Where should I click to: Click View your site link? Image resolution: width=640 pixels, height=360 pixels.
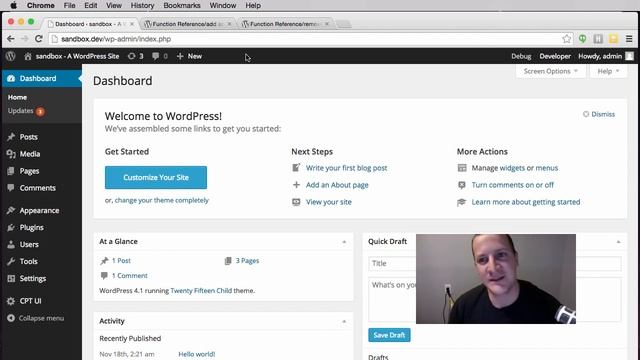coord(329,202)
